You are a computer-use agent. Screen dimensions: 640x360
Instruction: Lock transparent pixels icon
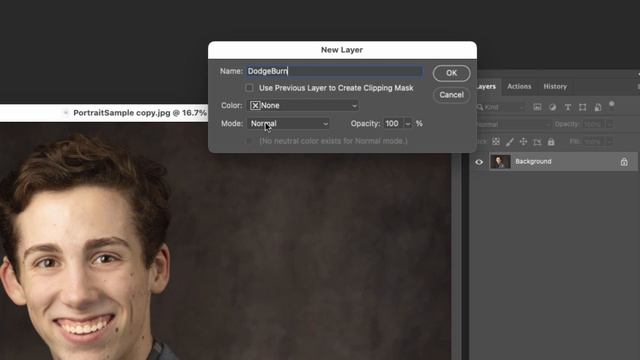click(x=496, y=142)
